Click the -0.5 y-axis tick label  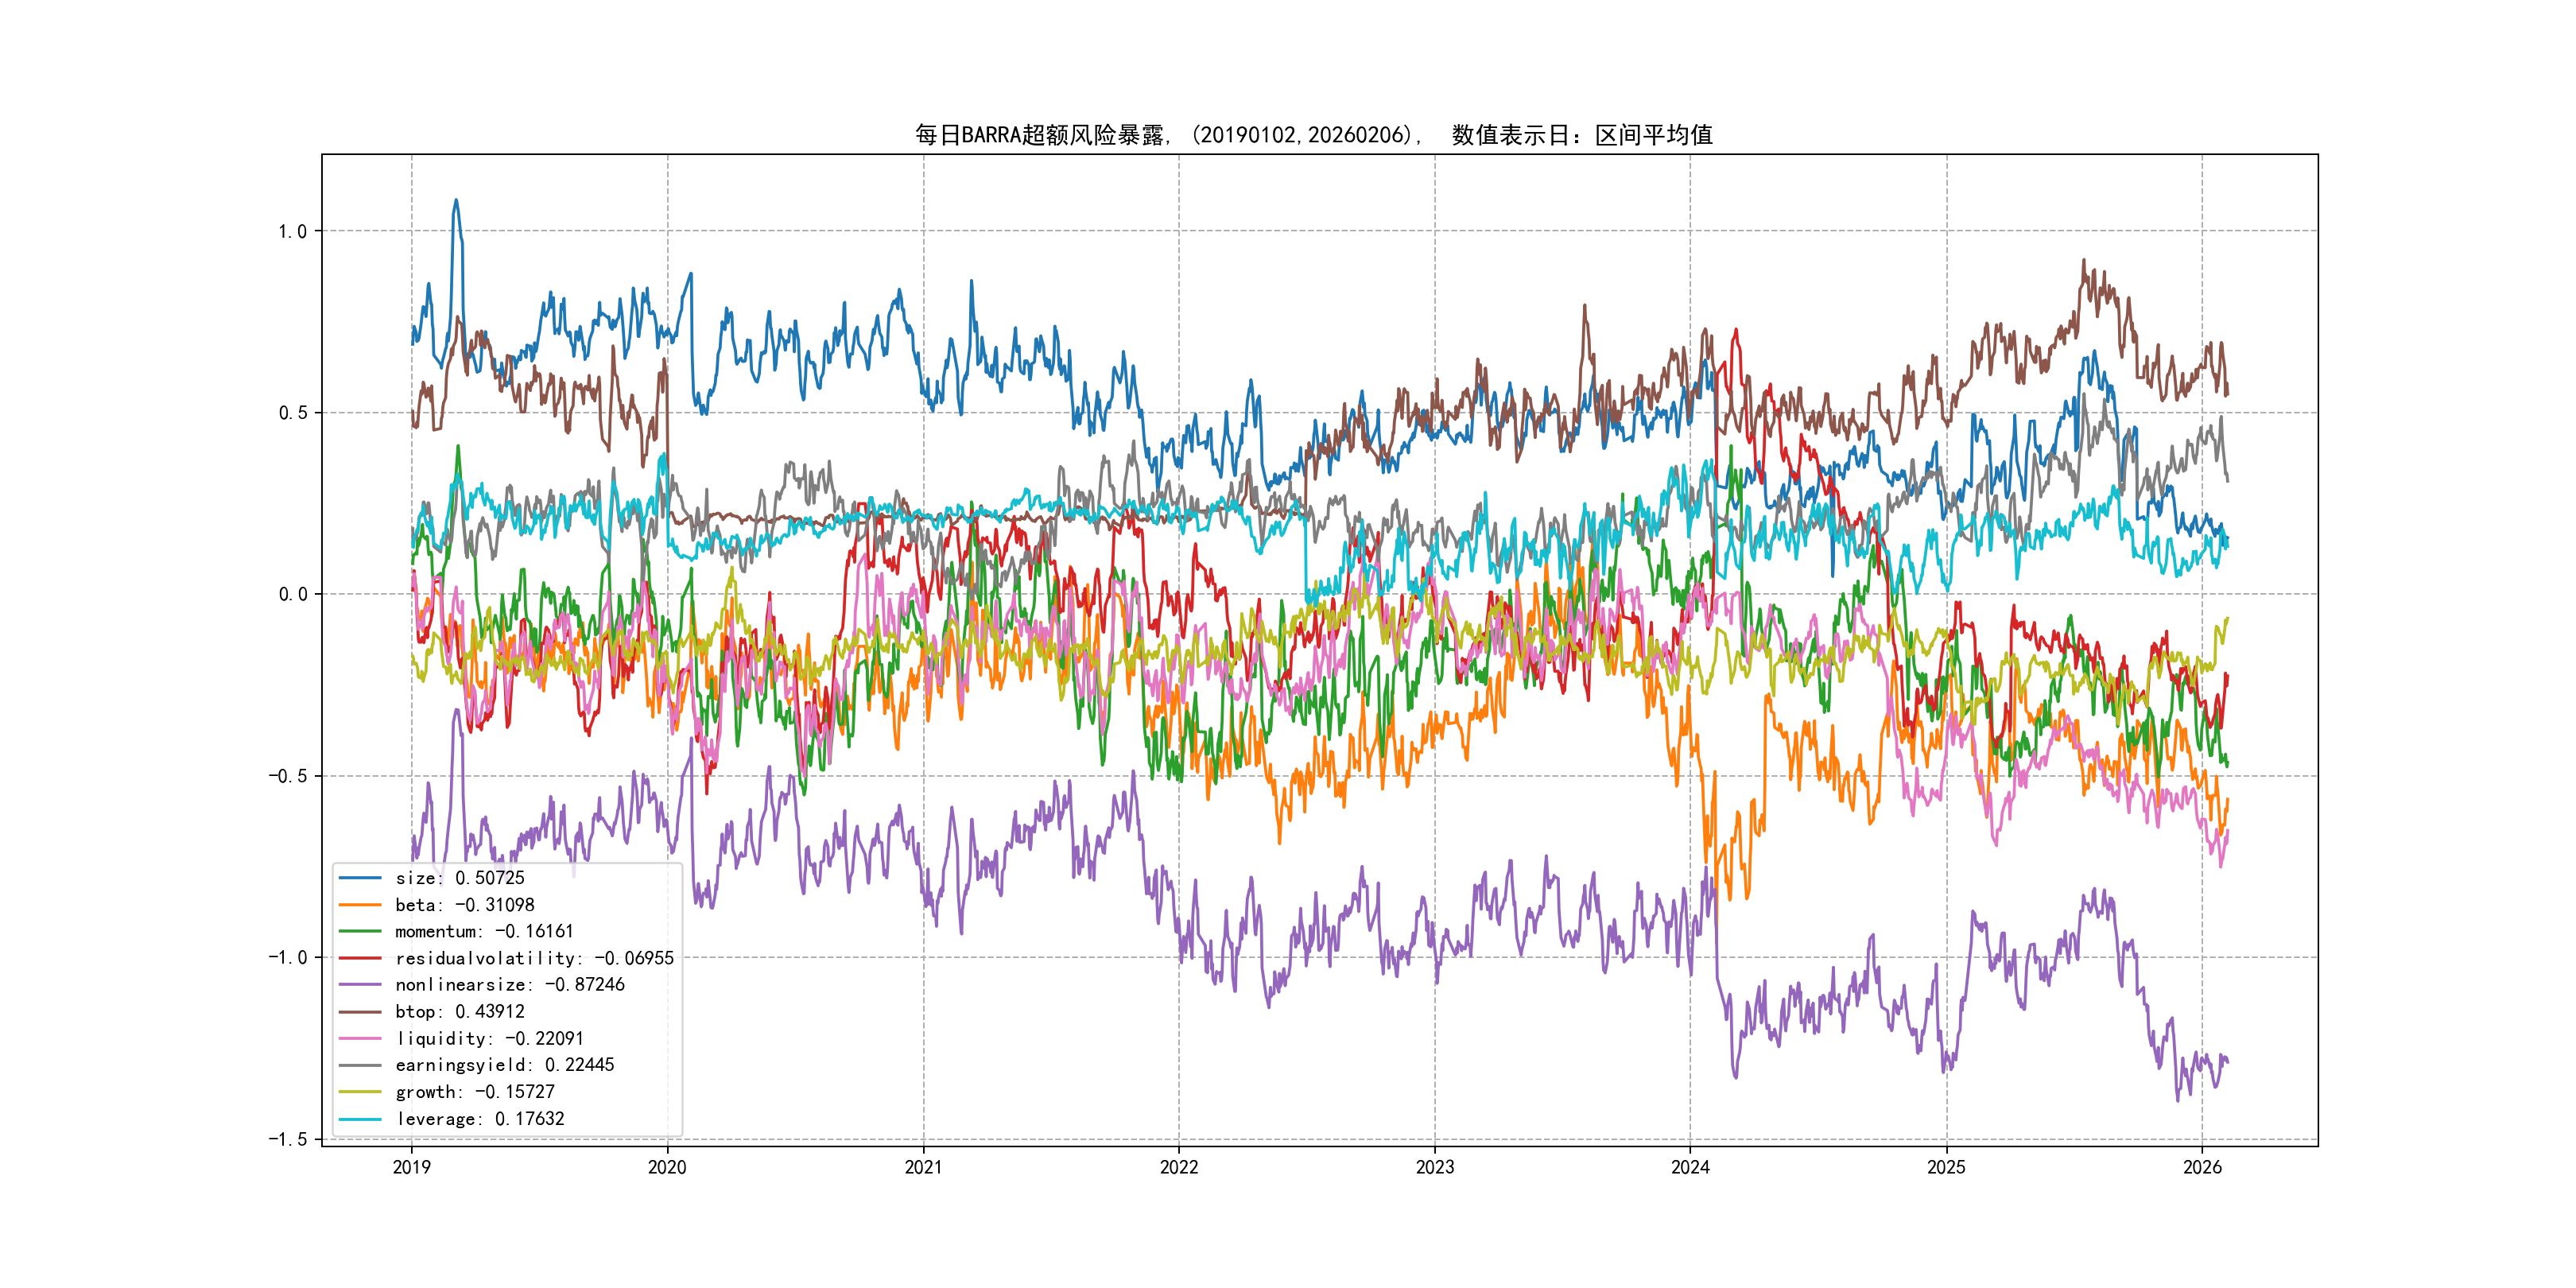[x=287, y=776]
